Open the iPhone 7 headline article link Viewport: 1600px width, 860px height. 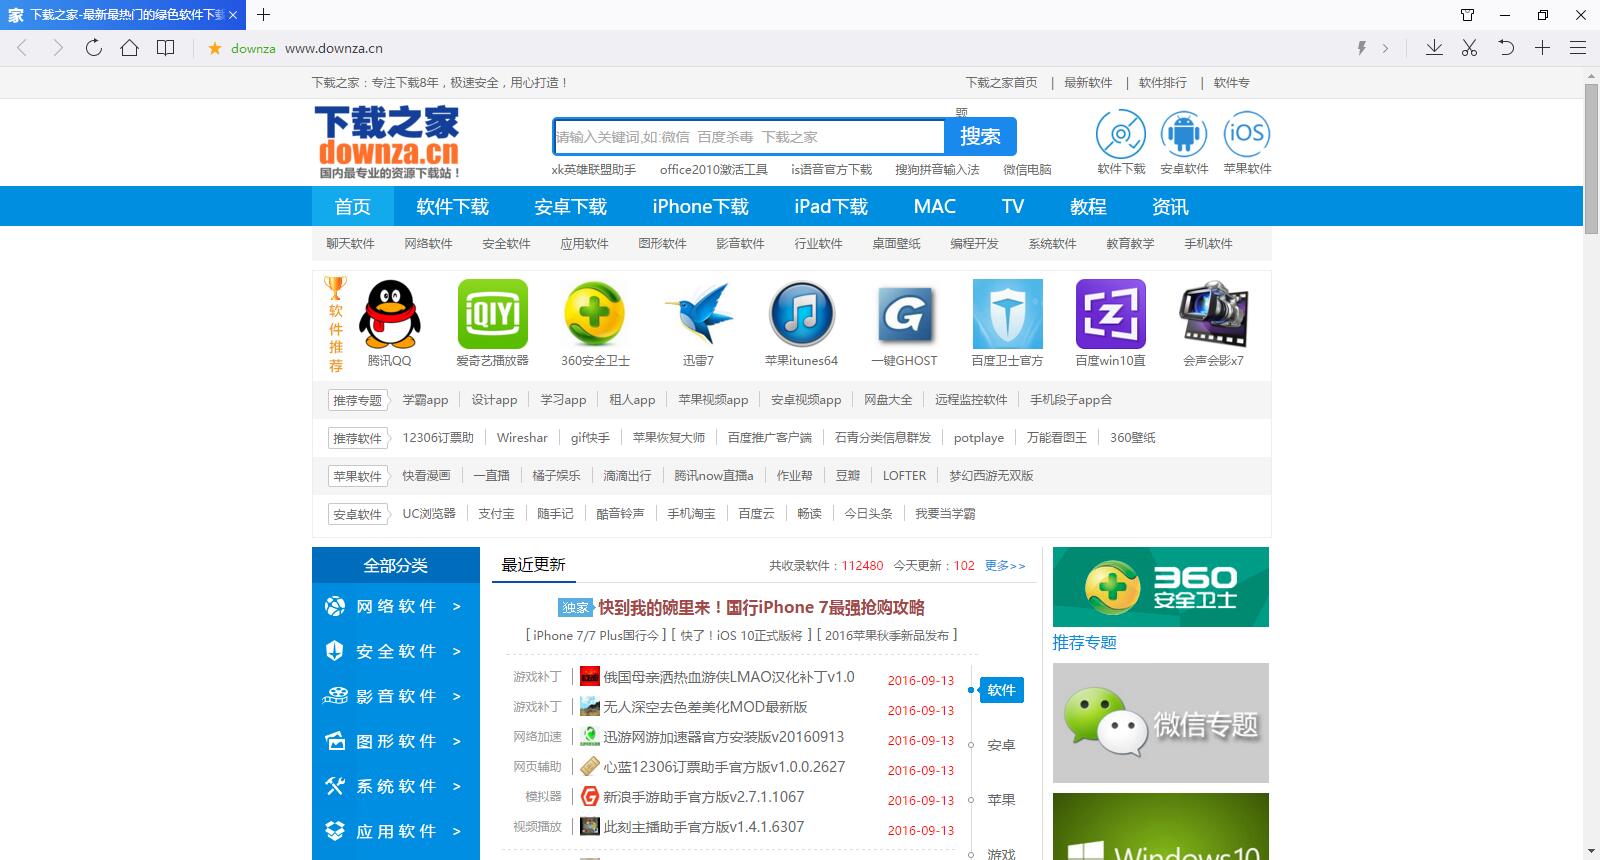tap(761, 607)
